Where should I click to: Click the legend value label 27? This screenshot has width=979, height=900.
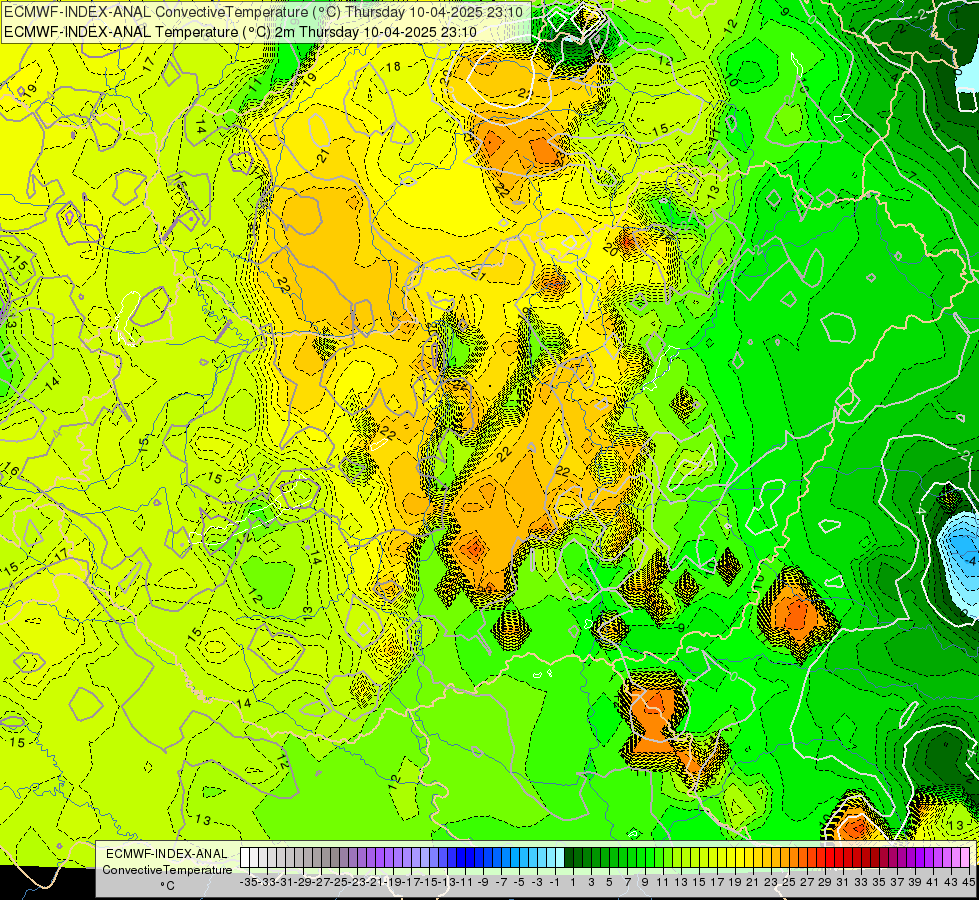coord(807,883)
